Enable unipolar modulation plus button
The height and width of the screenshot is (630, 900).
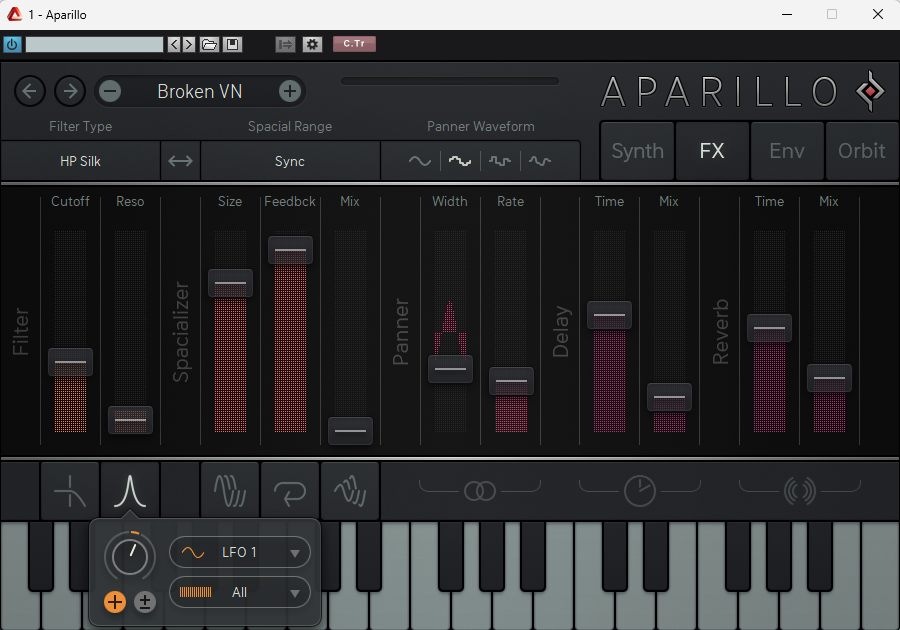[115, 602]
